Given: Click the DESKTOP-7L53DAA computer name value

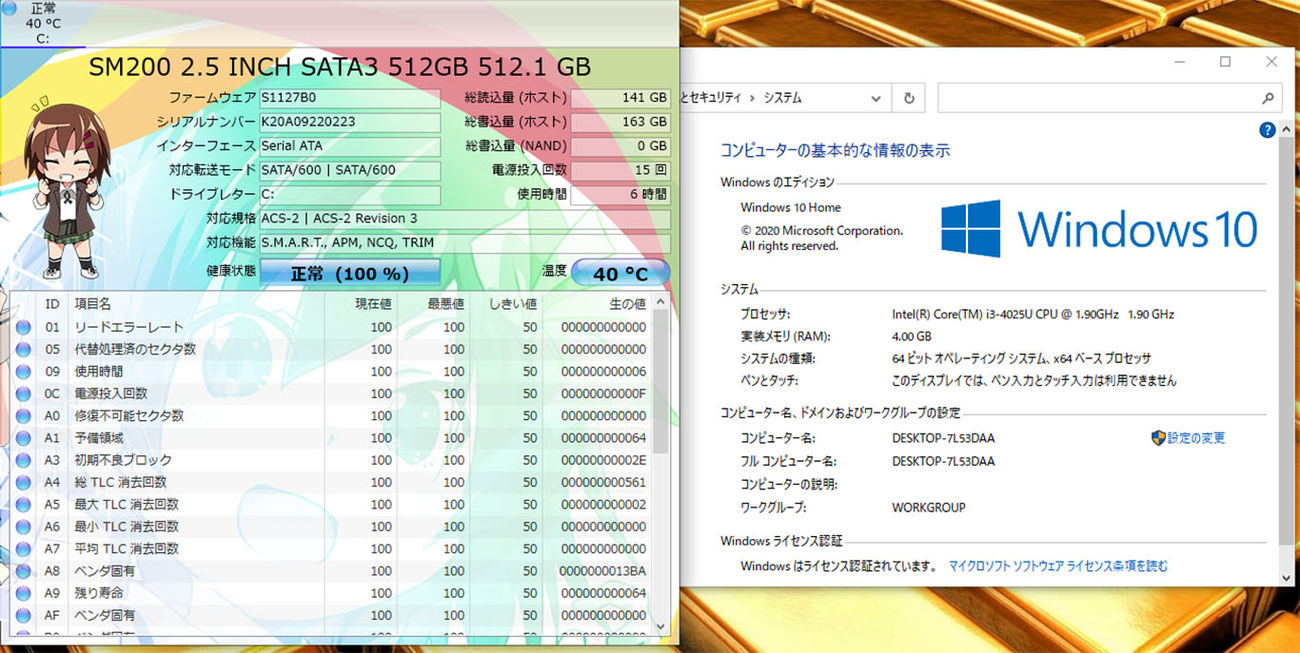Looking at the screenshot, I should [943, 438].
